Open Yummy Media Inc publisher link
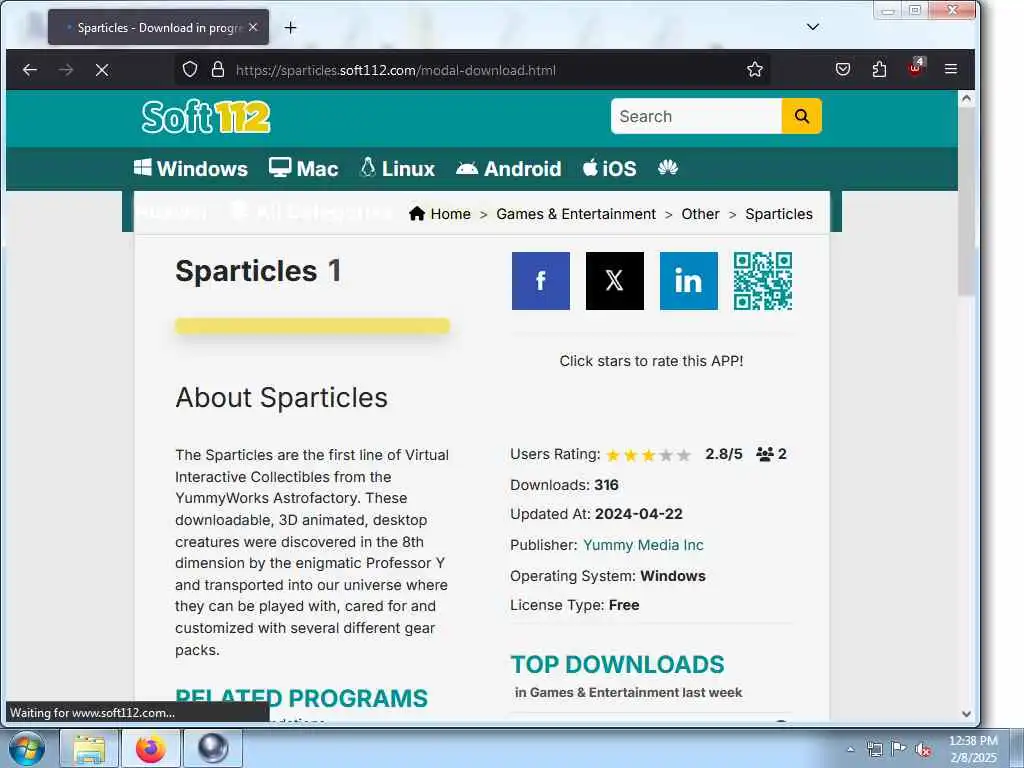The width and height of the screenshot is (1024, 768). pos(643,545)
